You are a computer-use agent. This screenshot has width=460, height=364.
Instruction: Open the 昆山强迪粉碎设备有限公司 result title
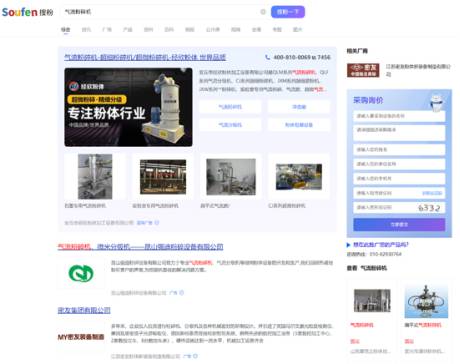(140, 247)
